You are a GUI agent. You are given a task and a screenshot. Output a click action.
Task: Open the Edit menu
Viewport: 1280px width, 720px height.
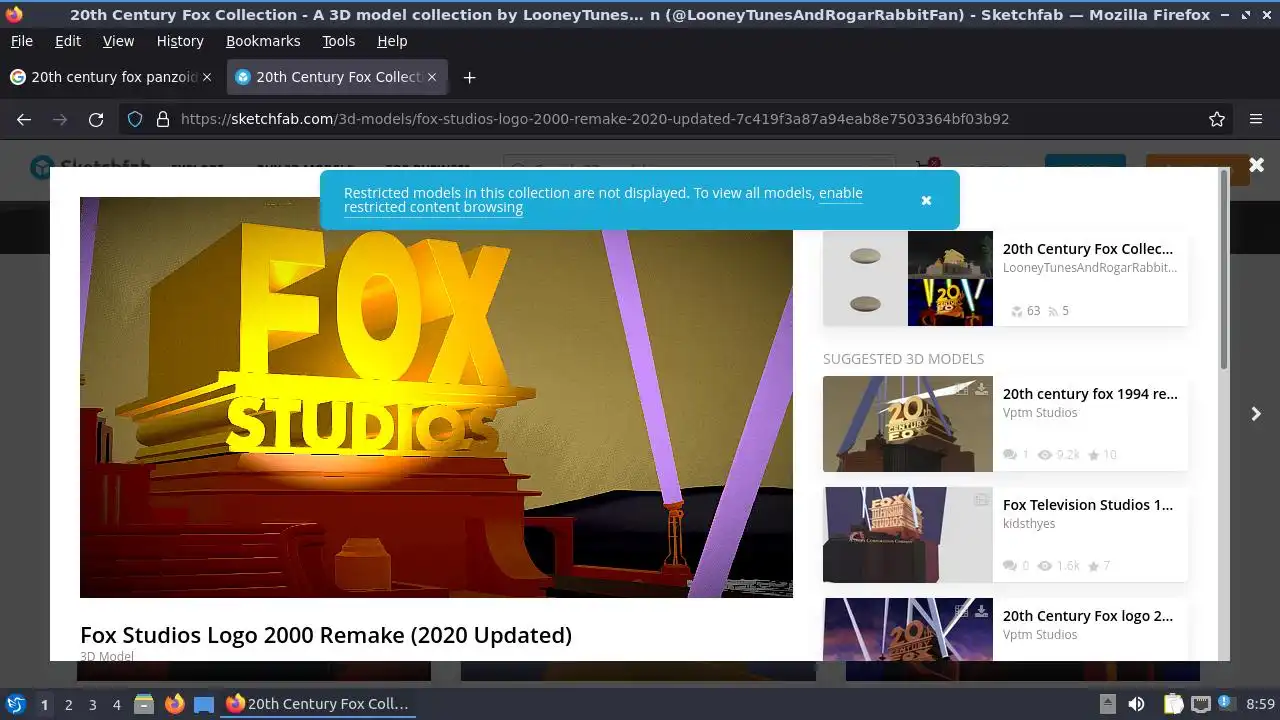tap(68, 41)
